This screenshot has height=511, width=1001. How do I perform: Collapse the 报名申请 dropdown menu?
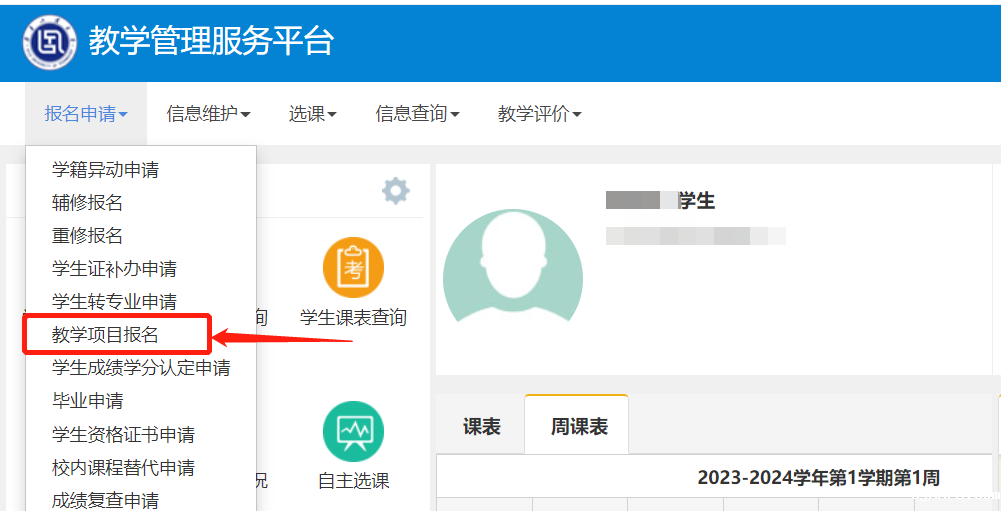[x=86, y=114]
